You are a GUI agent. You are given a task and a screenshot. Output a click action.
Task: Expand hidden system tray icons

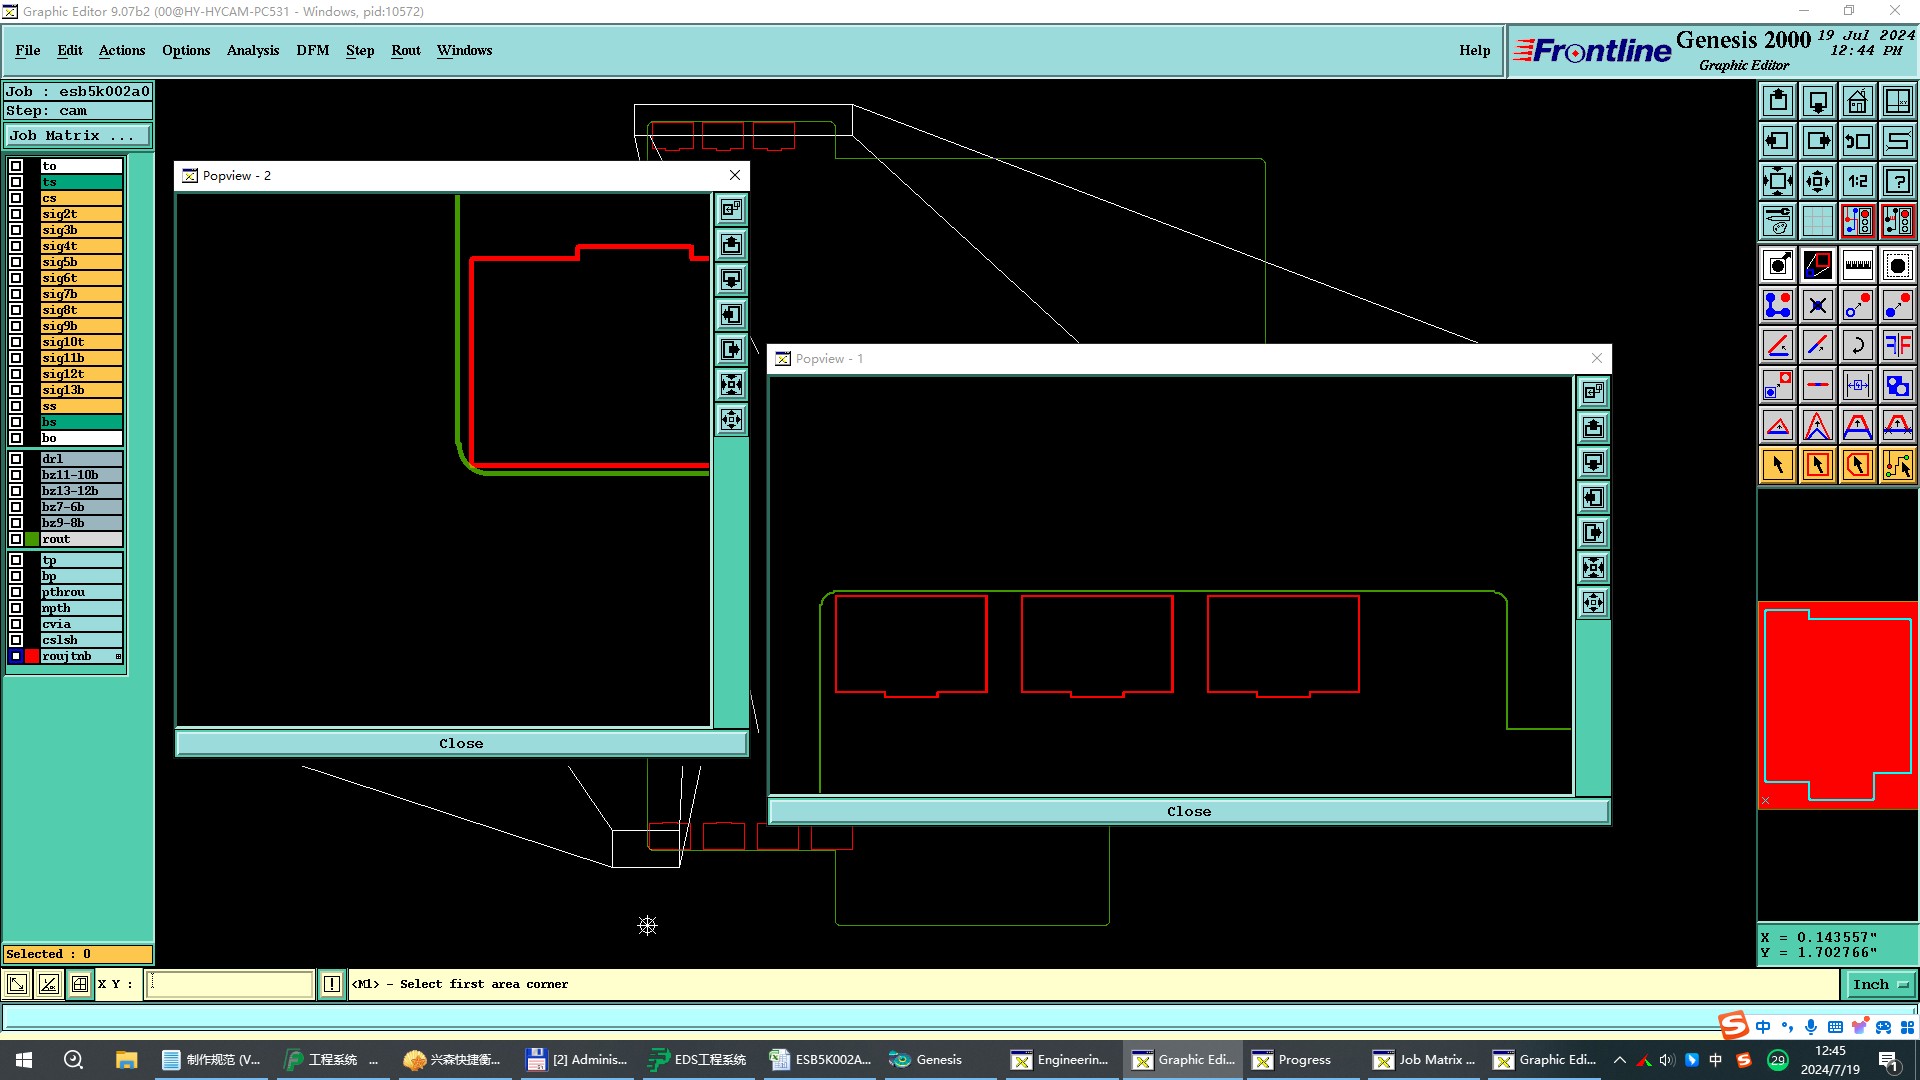[1619, 1060]
